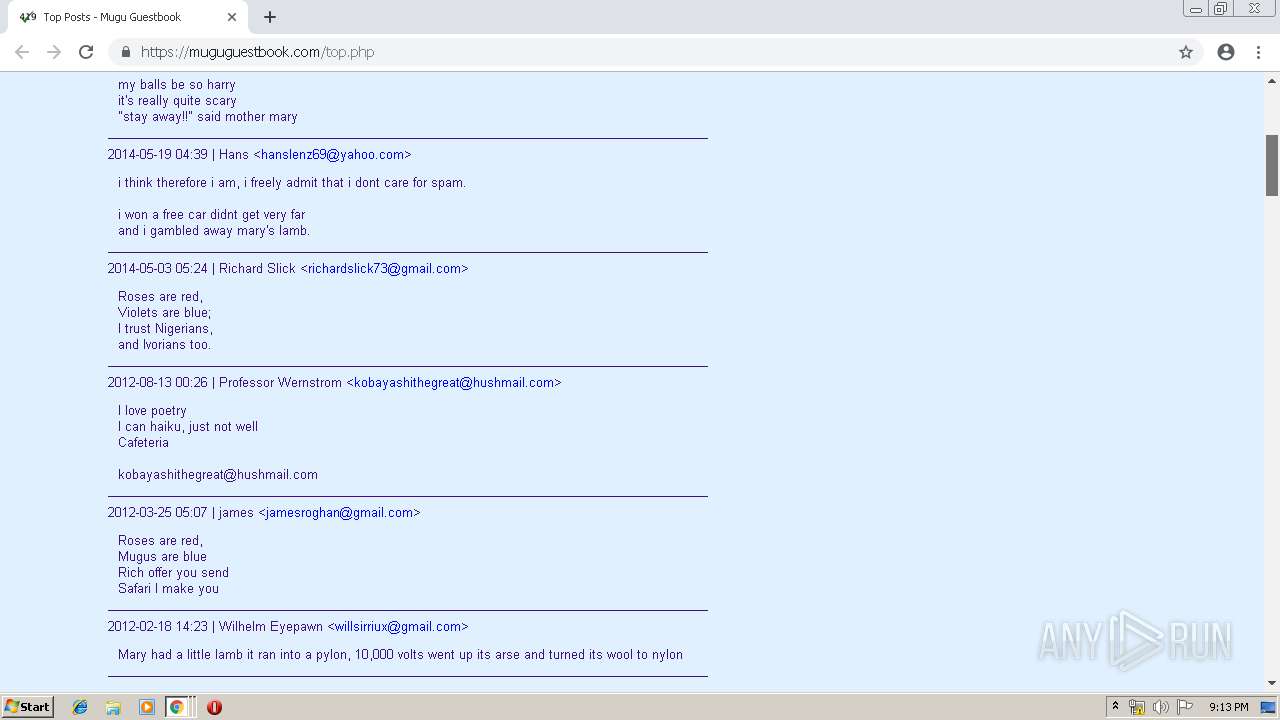Viewport: 1280px width, 720px height.
Task: Open the Chrome three-dot menu
Action: pos(1258,52)
